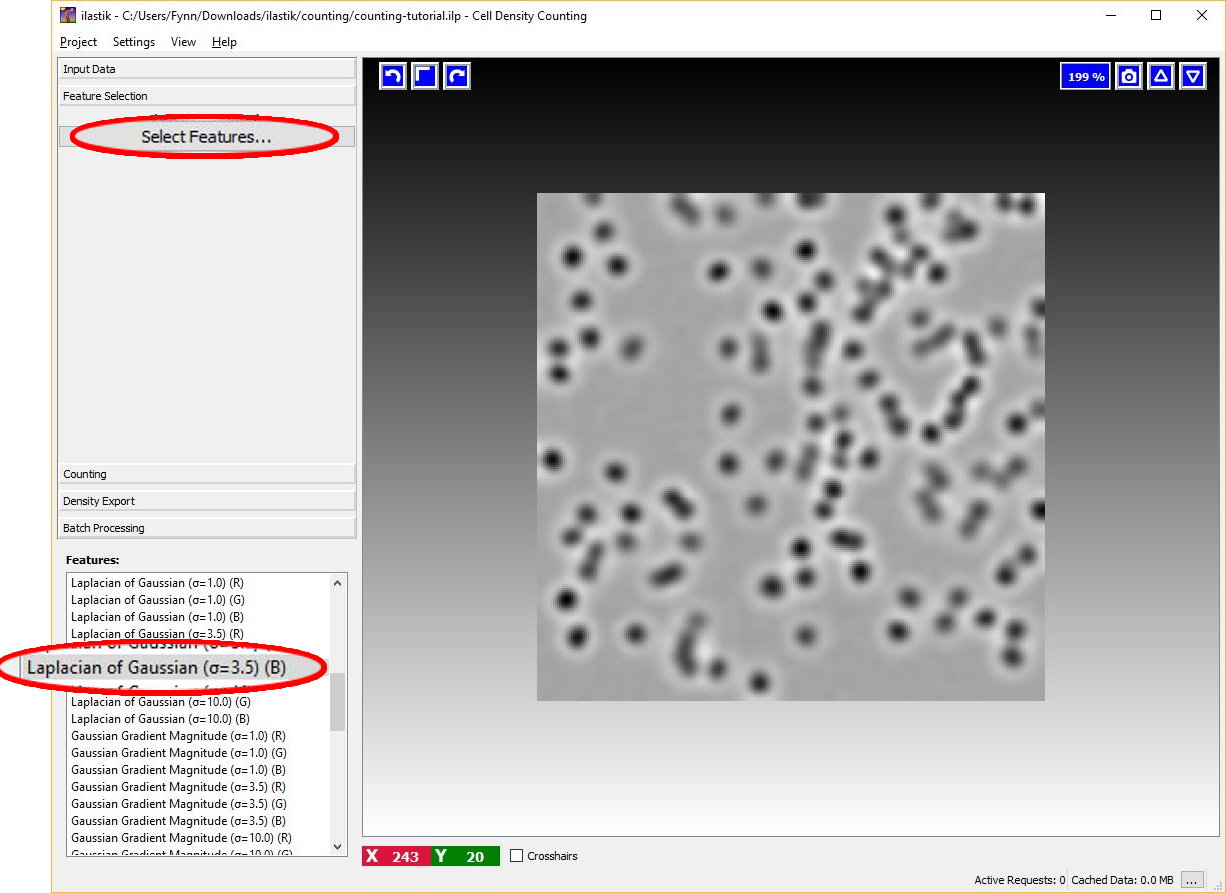Click the down-triangle viewer button
The height and width of the screenshot is (893, 1226).
(1193, 76)
